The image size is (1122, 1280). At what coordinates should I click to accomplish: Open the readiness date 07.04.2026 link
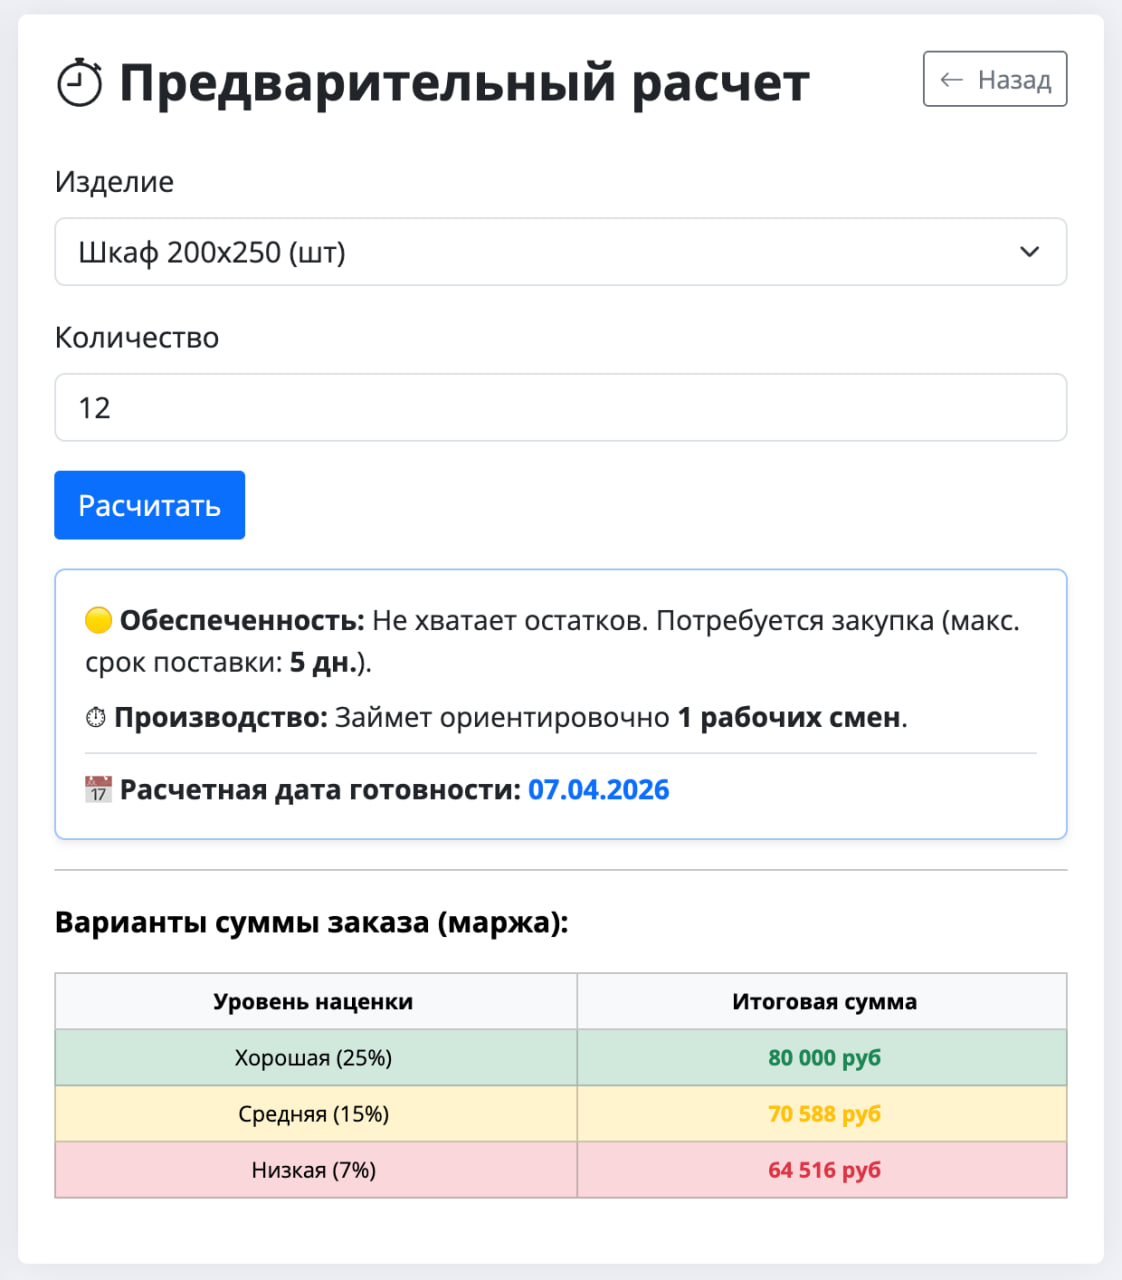[x=598, y=789]
